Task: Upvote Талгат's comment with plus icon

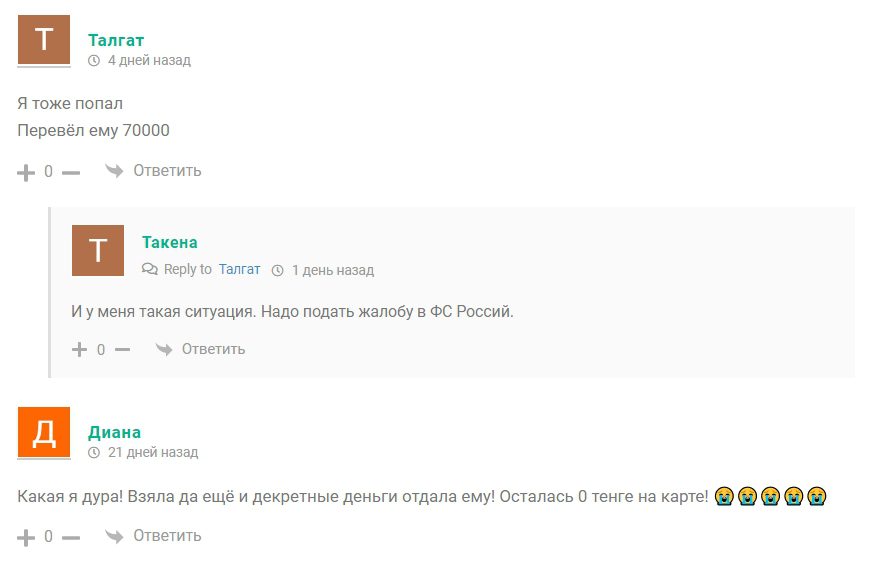Action: coord(25,172)
